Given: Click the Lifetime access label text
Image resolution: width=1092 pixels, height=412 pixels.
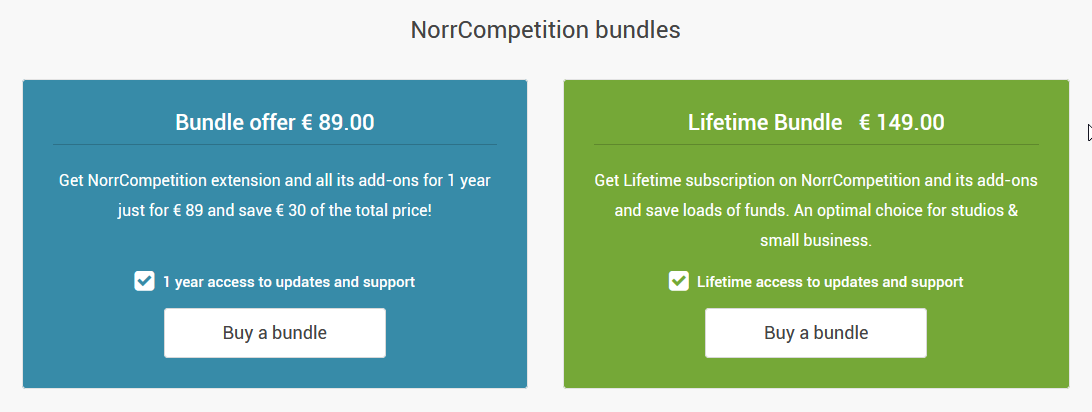Looking at the screenshot, I should pyautogui.click(x=830, y=282).
